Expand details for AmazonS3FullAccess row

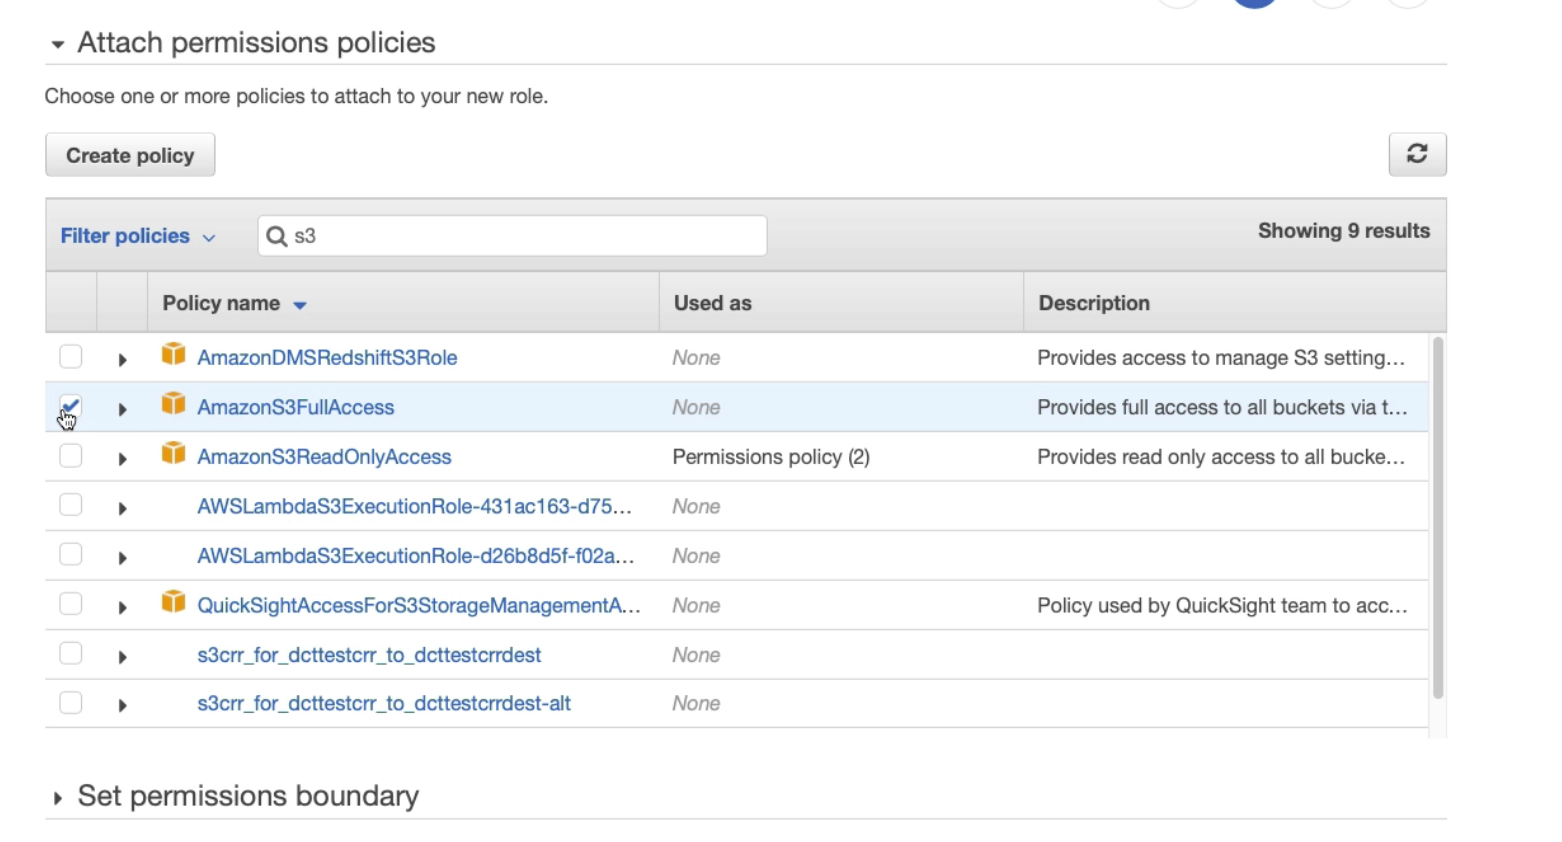122,409
